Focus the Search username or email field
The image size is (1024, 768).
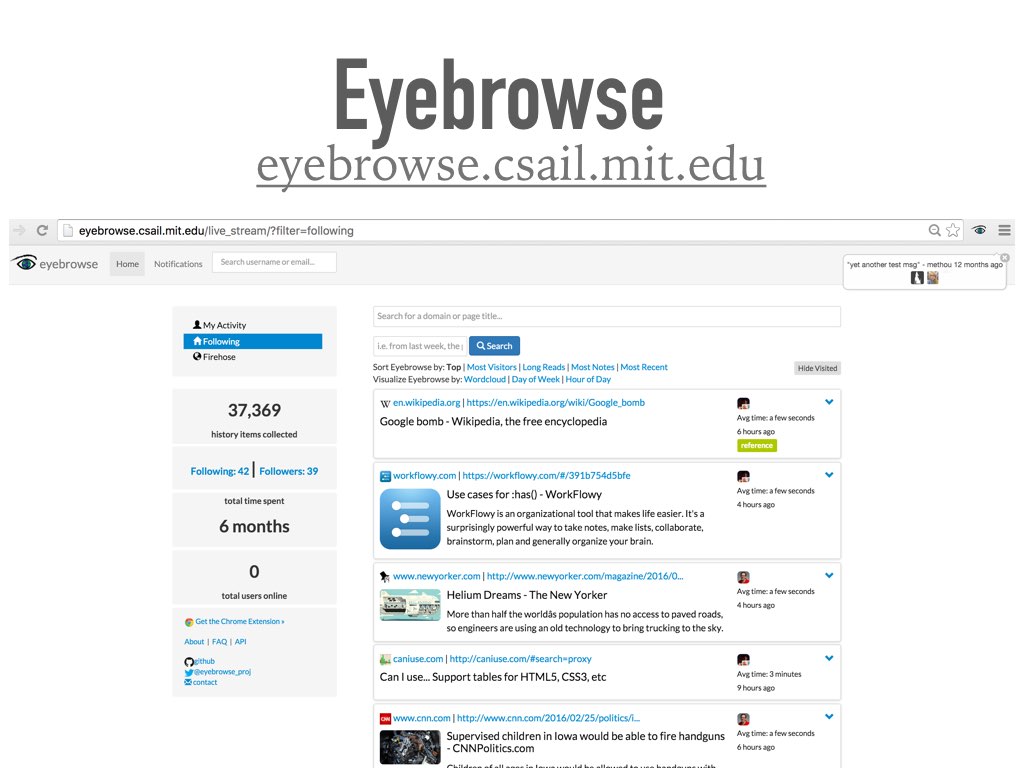(x=274, y=263)
